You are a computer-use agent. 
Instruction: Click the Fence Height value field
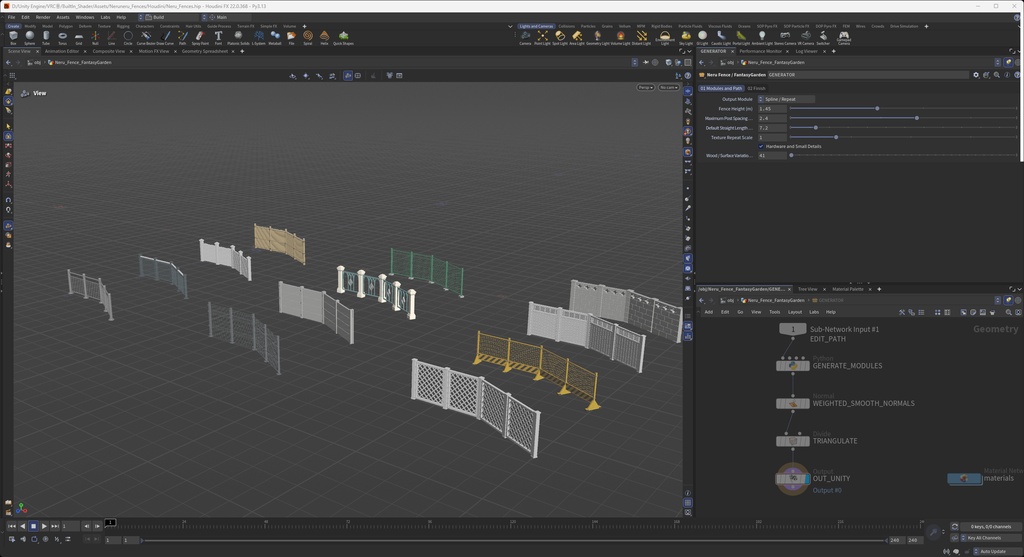click(x=772, y=109)
